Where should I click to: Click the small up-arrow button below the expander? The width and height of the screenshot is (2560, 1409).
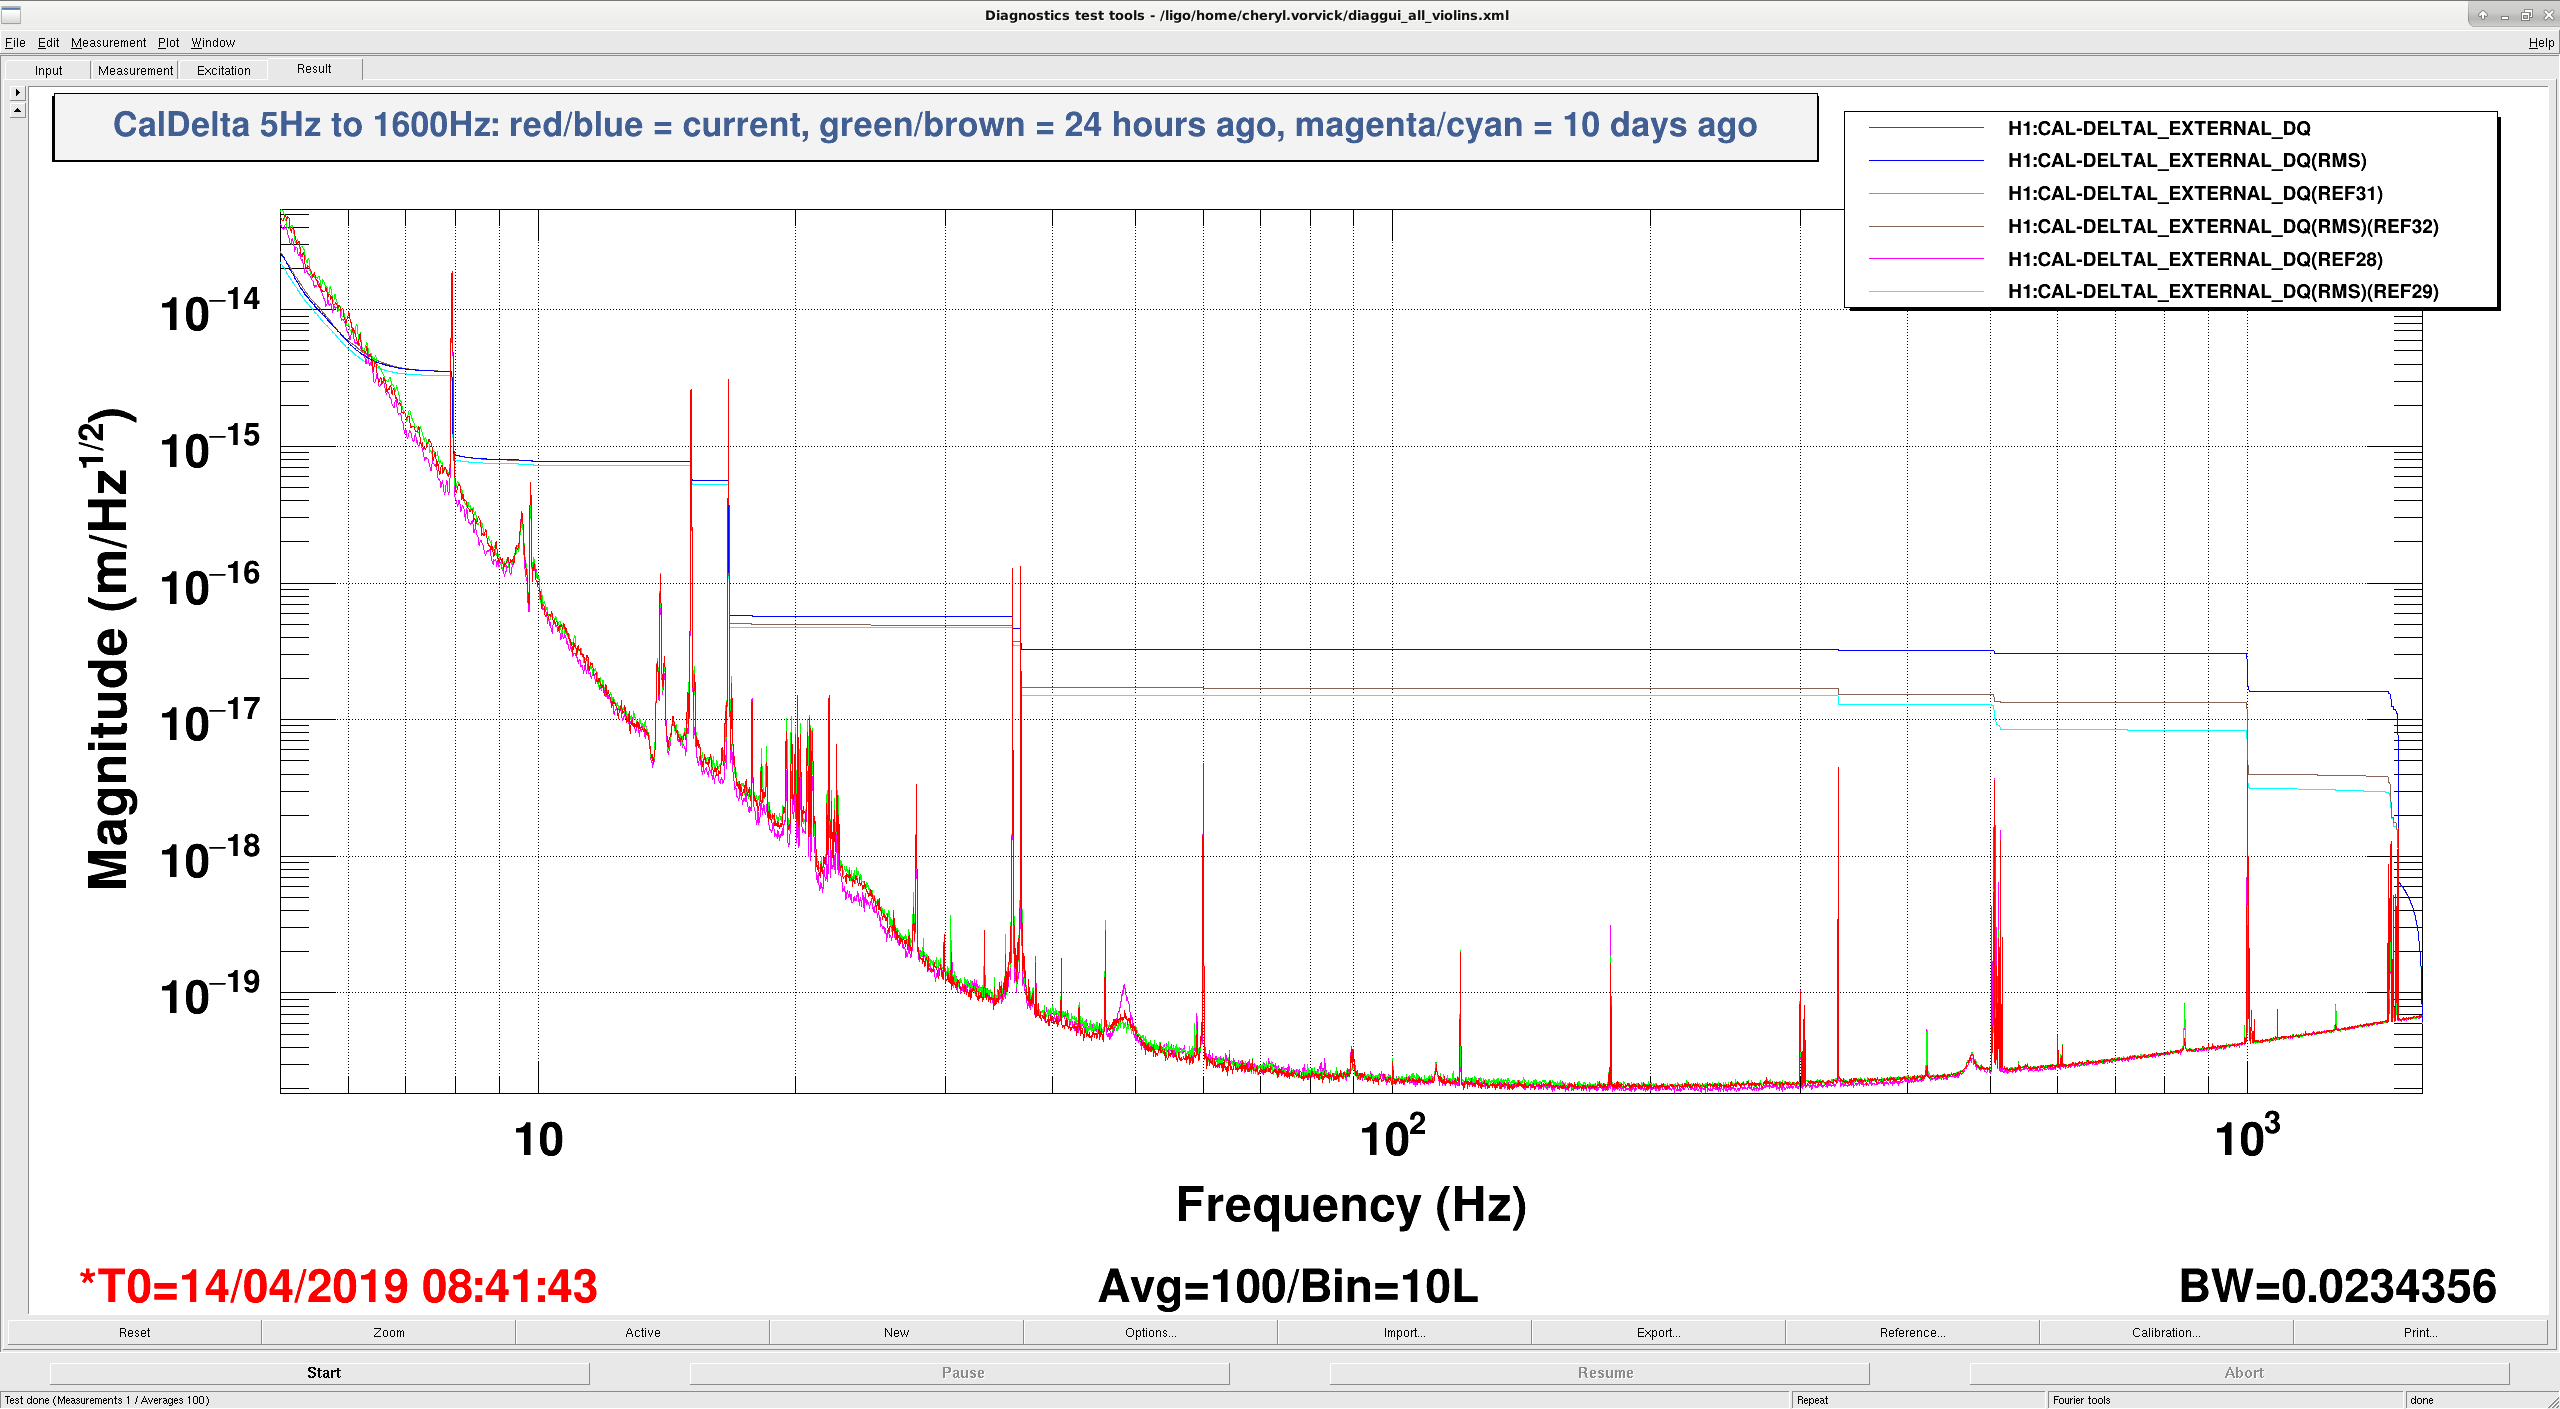tap(17, 110)
